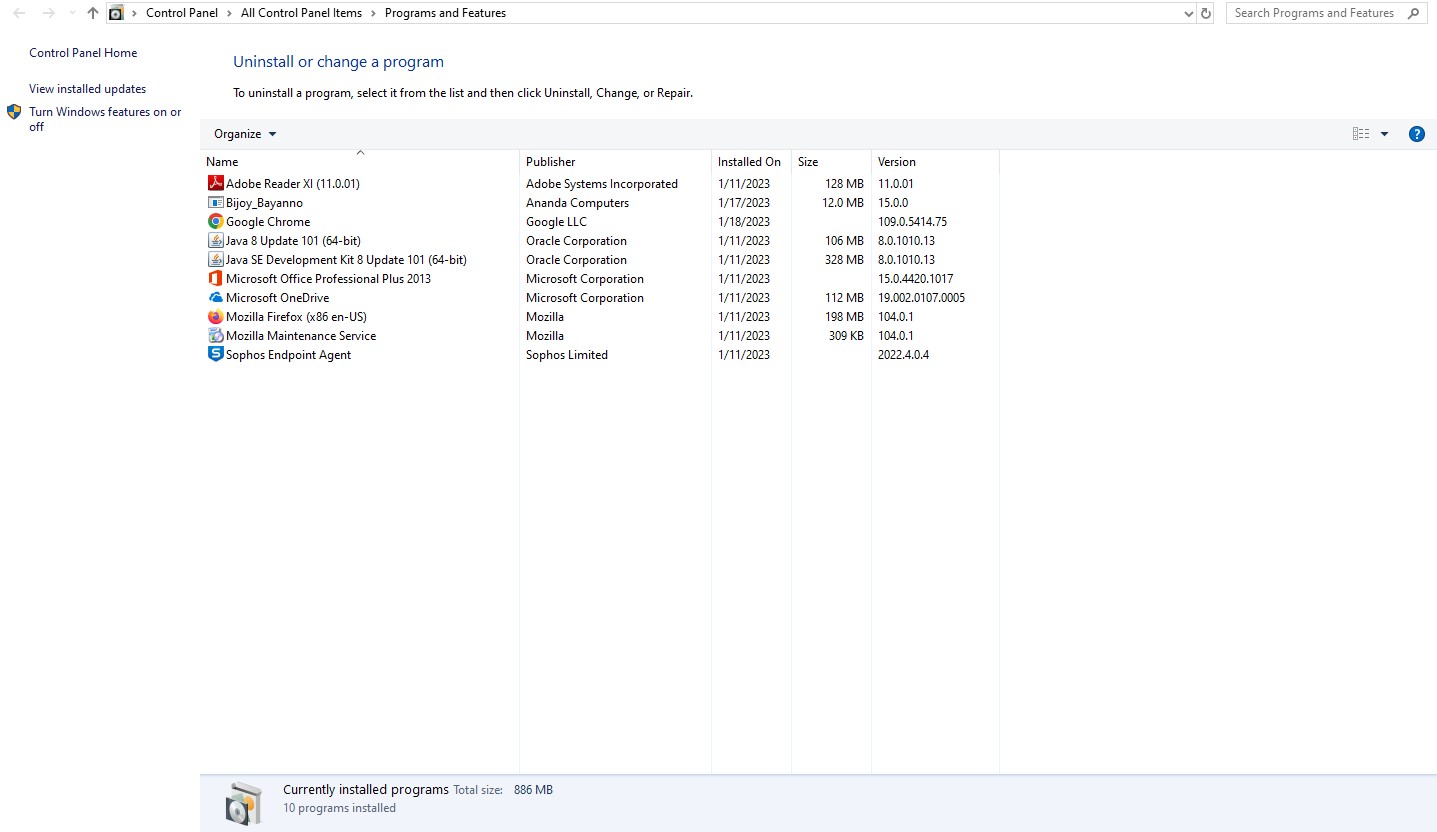This screenshot has width=1437, height=832.
Task: Expand the breadcrumb arrow after Control Panel
Action: 230,13
